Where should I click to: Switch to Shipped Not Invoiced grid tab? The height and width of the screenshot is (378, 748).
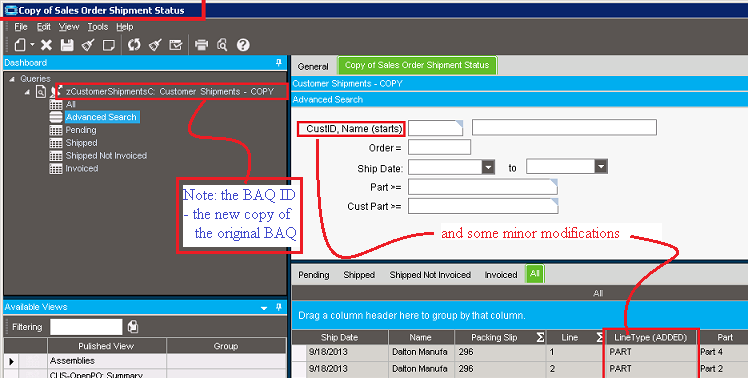pyautogui.click(x=430, y=275)
